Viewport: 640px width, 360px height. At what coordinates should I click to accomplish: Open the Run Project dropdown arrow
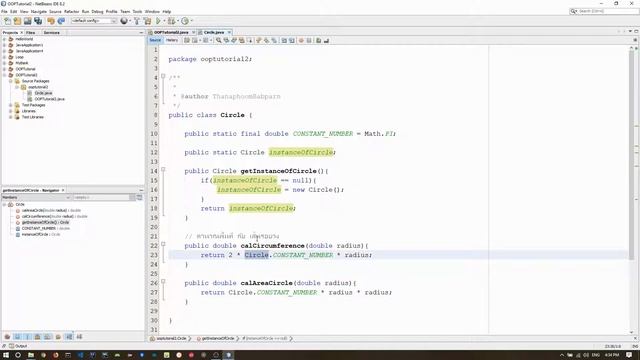[x=164, y=21]
